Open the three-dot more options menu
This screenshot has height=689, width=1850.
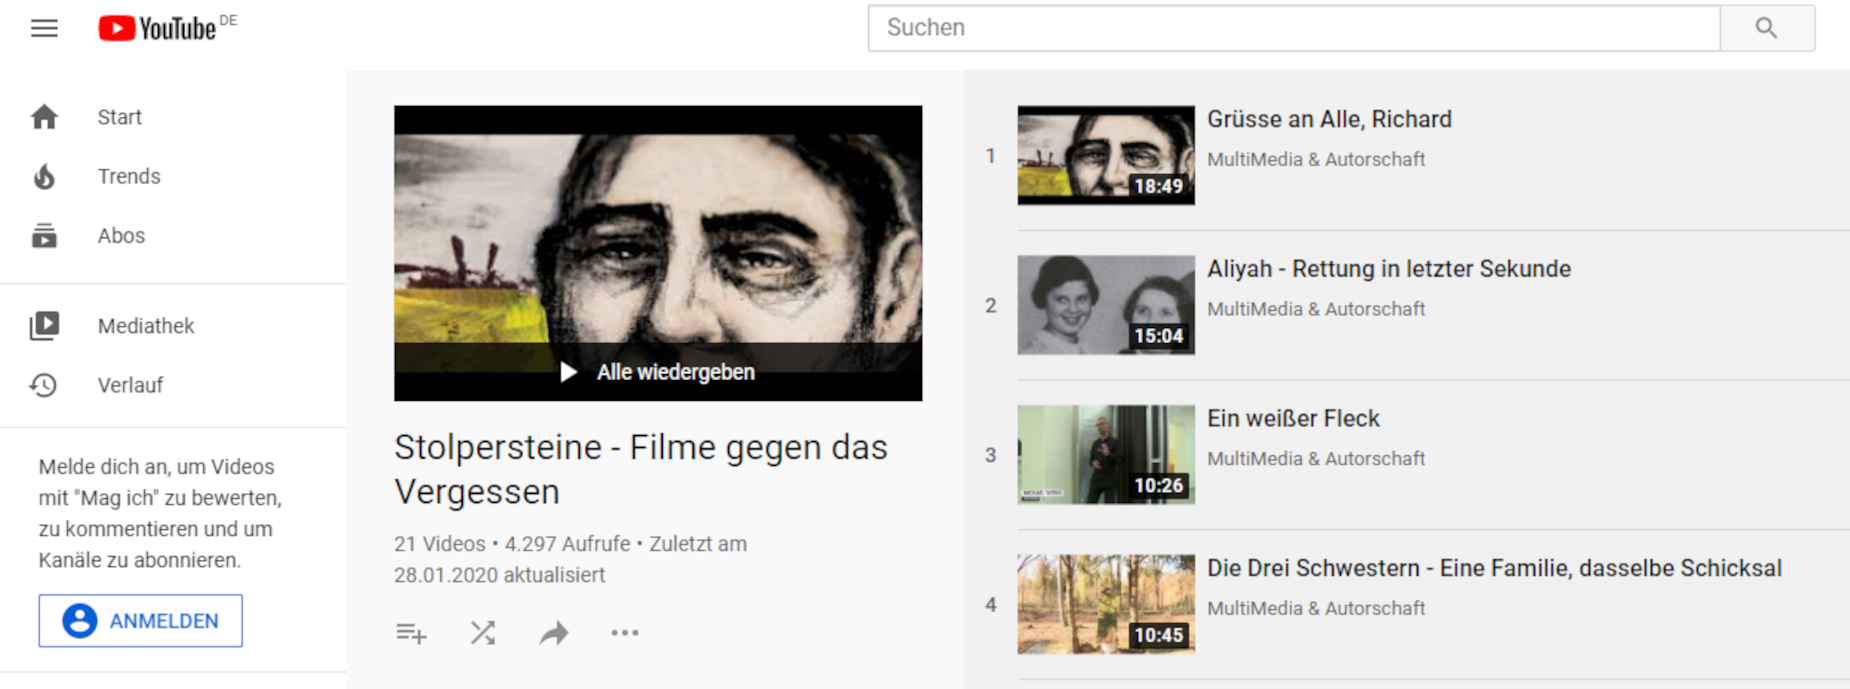(x=625, y=633)
